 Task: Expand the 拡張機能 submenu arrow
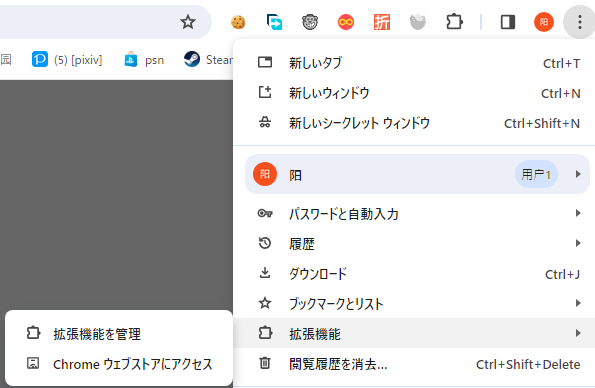[x=578, y=333]
